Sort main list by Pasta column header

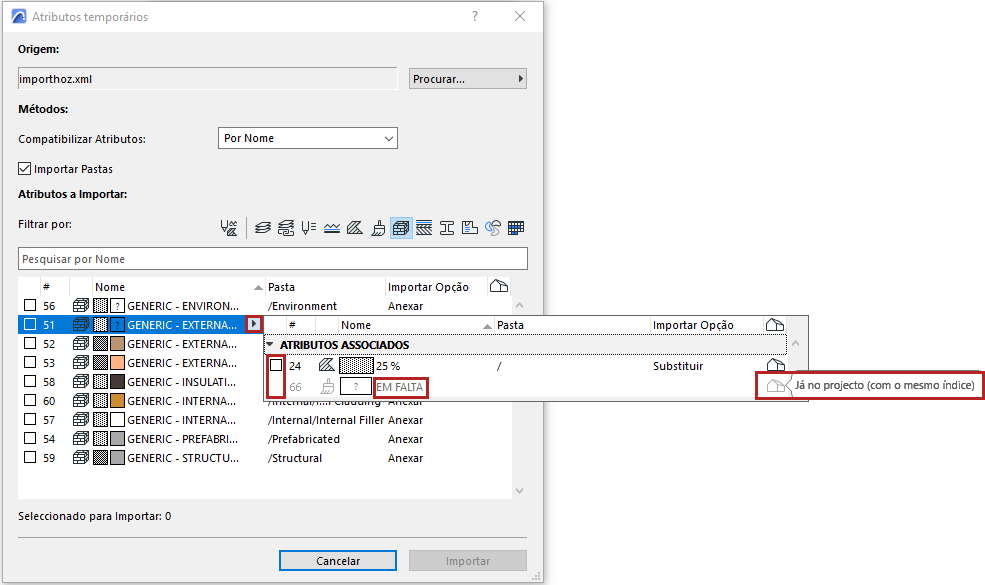tap(281, 287)
